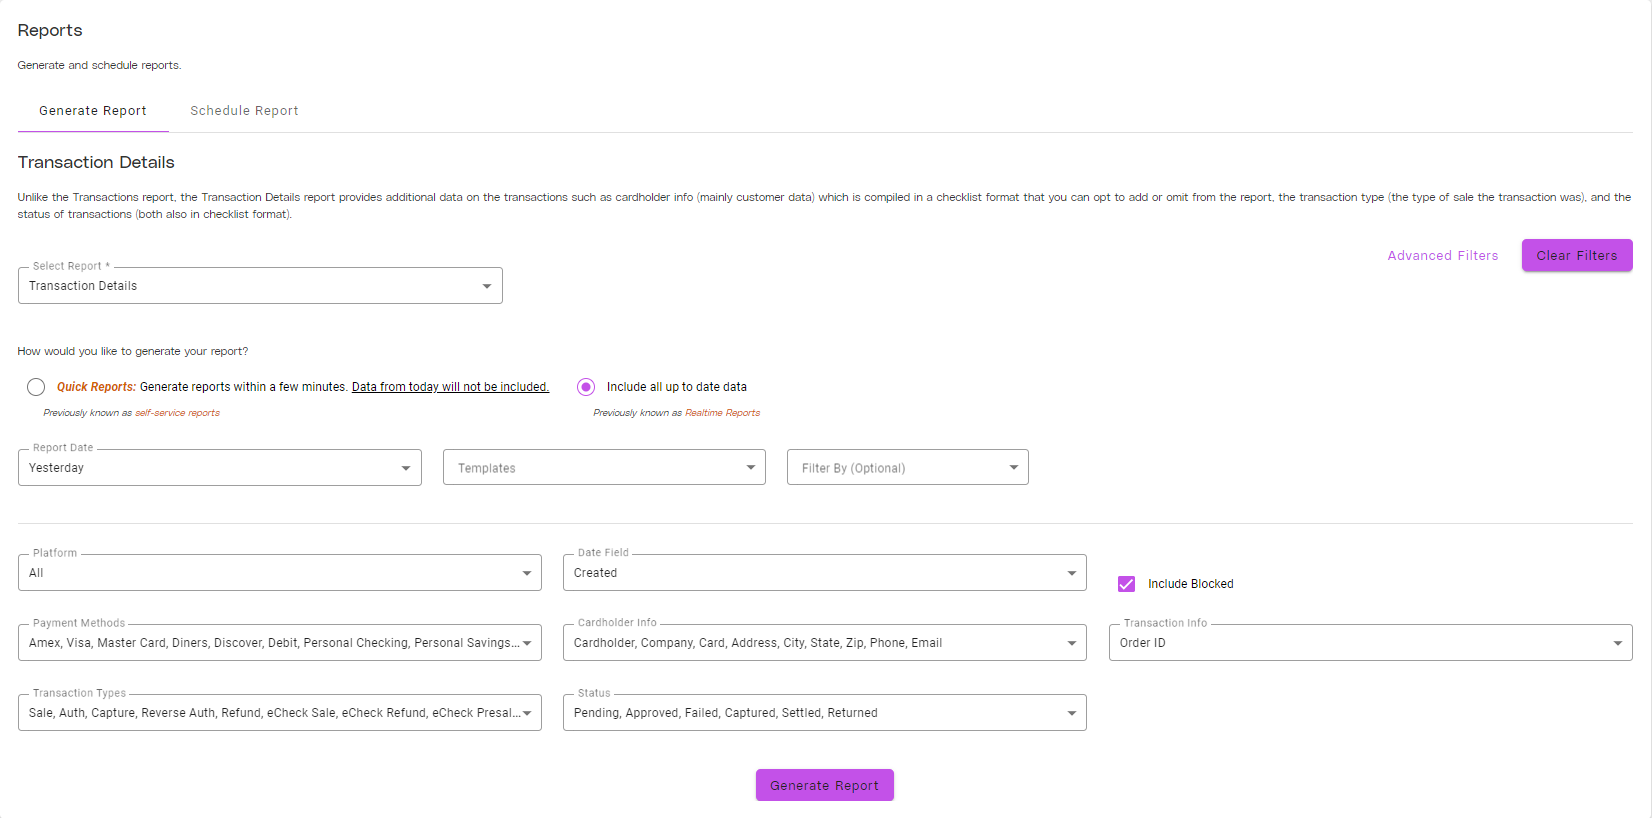
Task: Click the Realtime Reports link
Action: pyautogui.click(x=722, y=413)
